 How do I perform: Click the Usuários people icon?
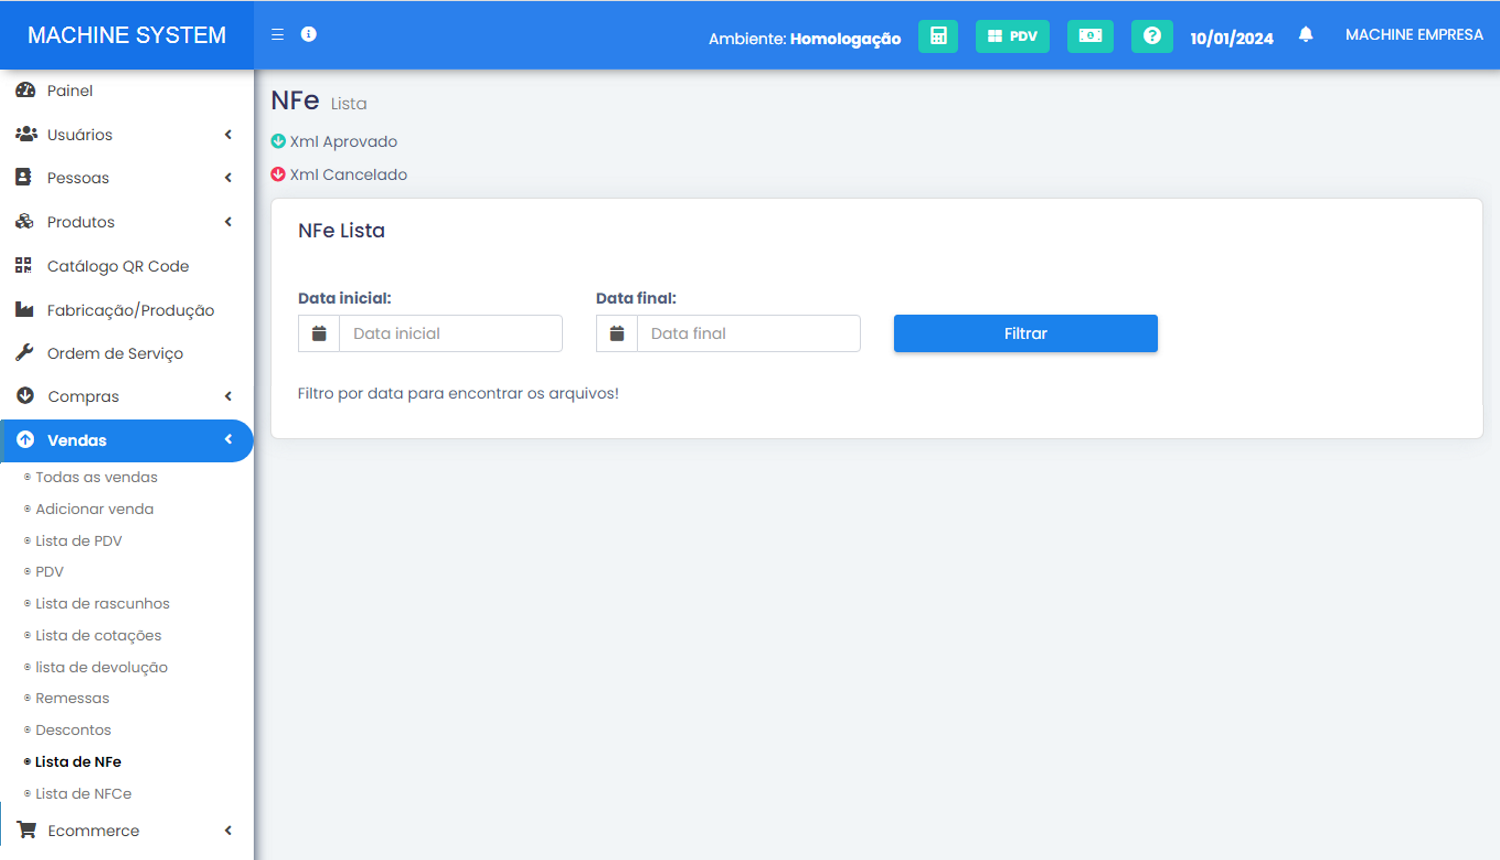[x=26, y=134]
